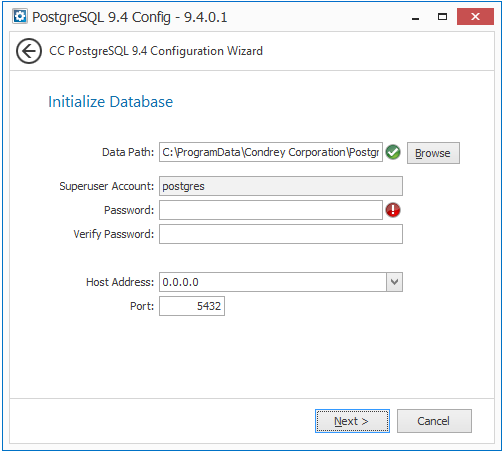This screenshot has width=504, height=453.
Task: Proceed with the Next > button
Action: tap(352, 421)
